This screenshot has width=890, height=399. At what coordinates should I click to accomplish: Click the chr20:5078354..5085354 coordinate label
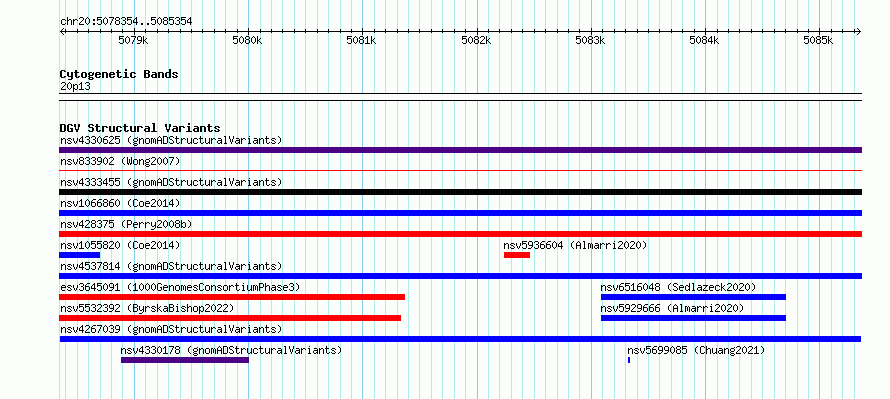(126, 22)
